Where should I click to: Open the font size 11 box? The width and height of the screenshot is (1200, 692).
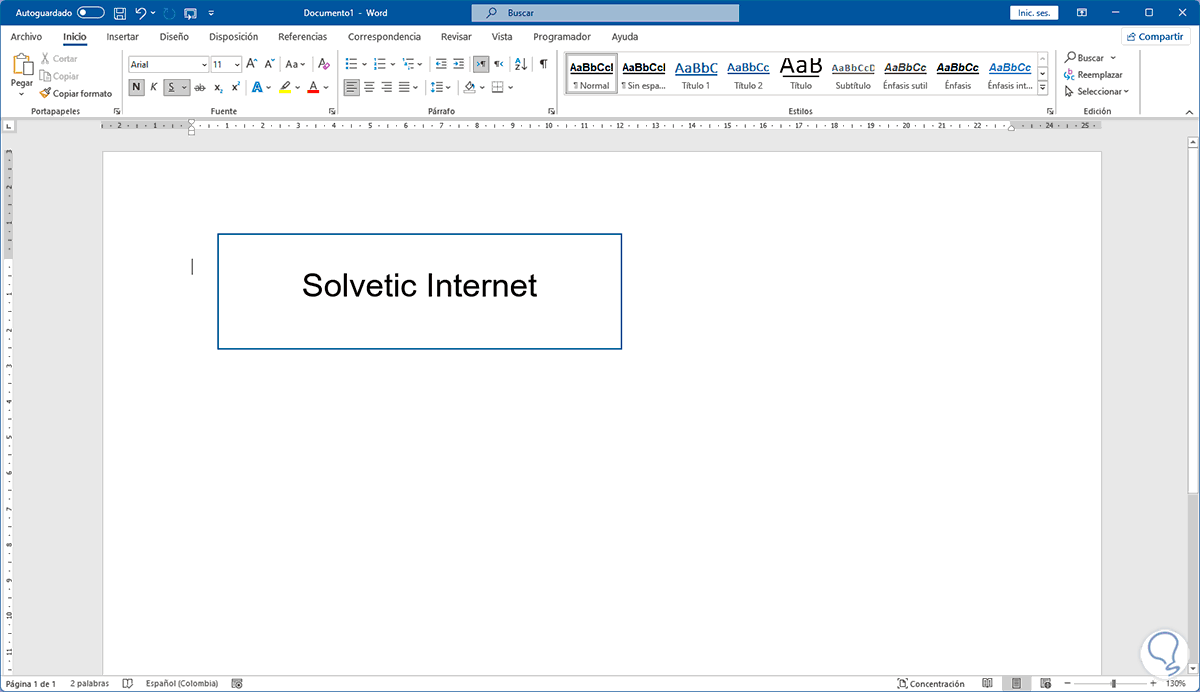[226, 64]
